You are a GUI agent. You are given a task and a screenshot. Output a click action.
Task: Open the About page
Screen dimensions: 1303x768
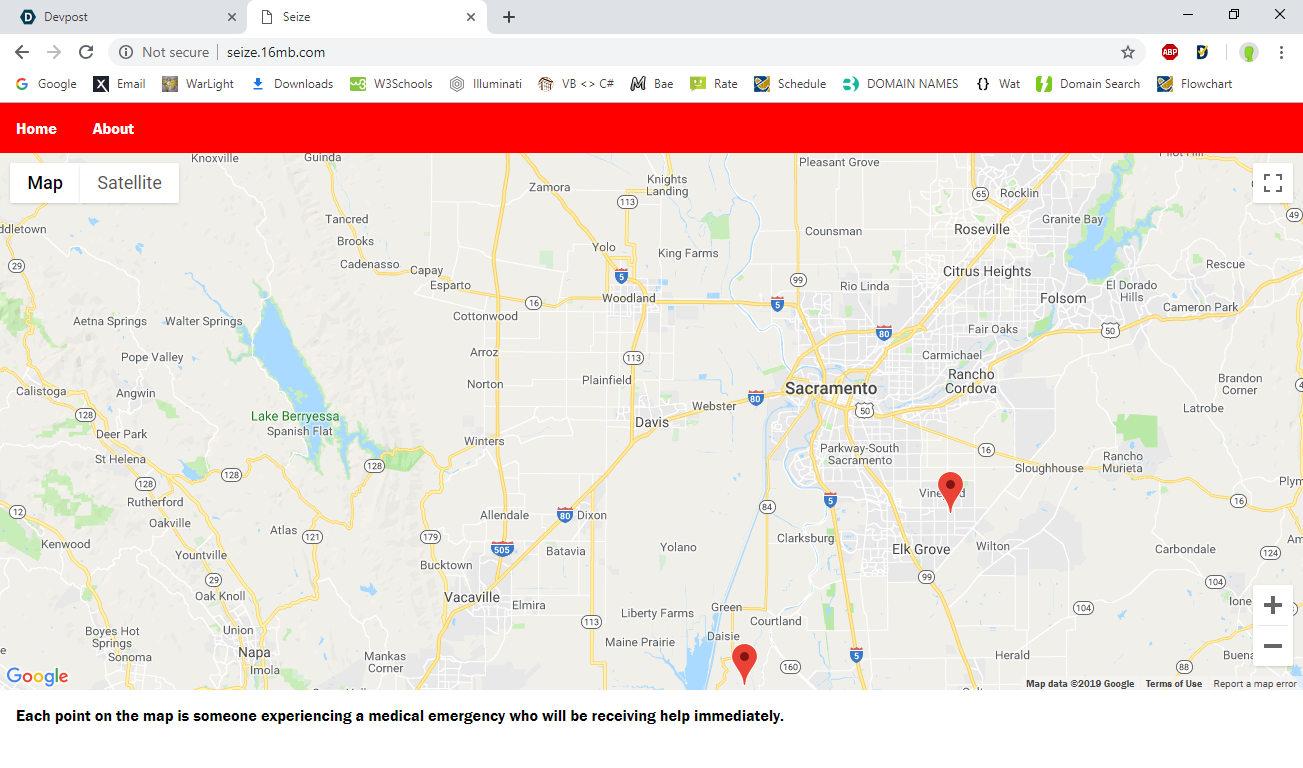coord(113,129)
